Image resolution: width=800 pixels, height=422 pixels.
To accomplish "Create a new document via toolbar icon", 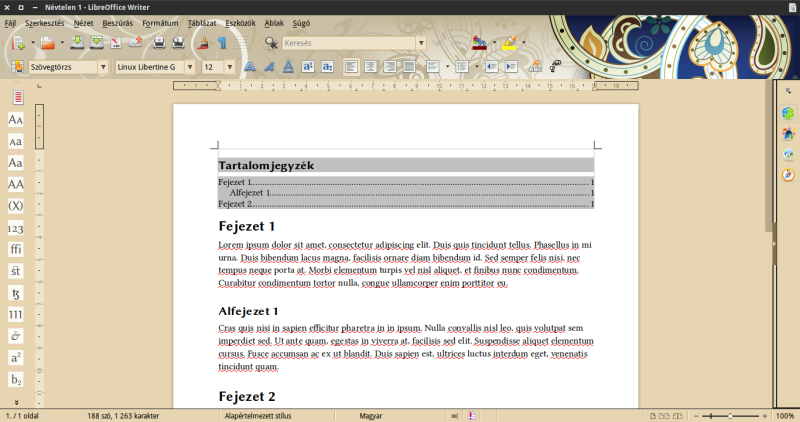I will coord(18,43).
